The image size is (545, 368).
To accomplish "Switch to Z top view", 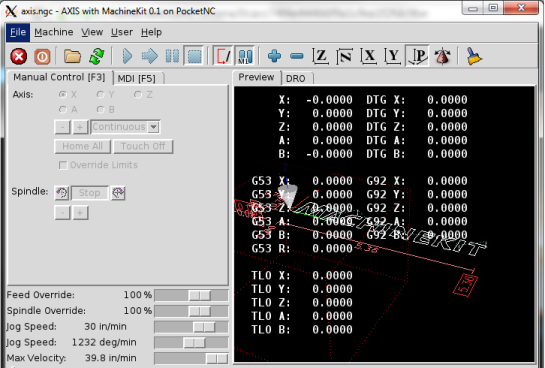I will tap(320, 56).
